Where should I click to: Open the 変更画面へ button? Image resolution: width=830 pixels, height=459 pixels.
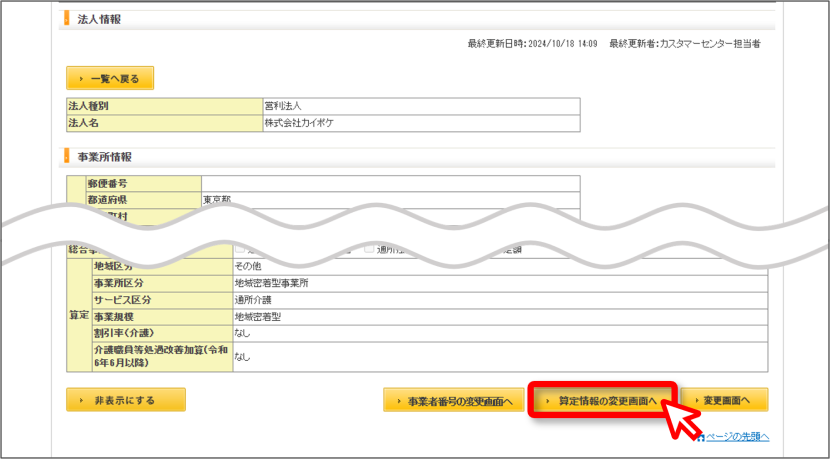(725, 400)
